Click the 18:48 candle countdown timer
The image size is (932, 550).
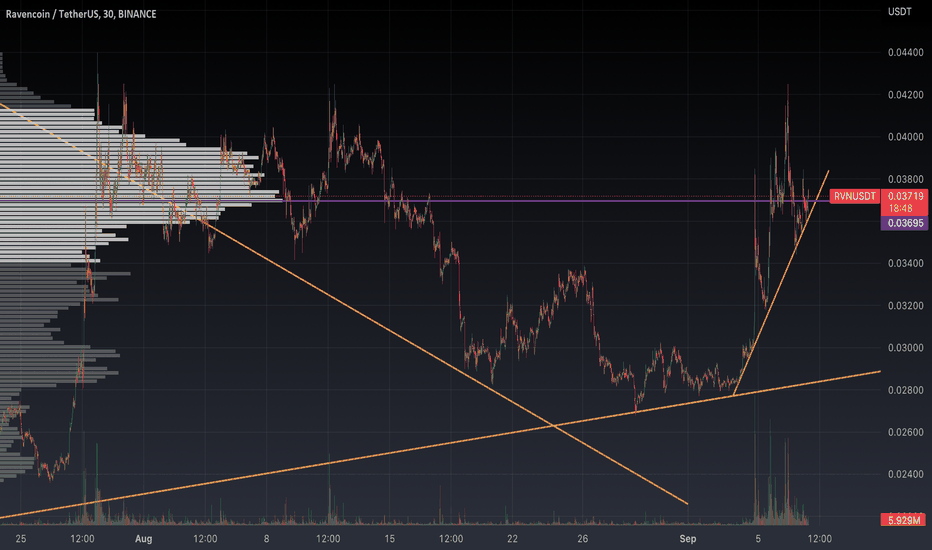coord(900,208)
